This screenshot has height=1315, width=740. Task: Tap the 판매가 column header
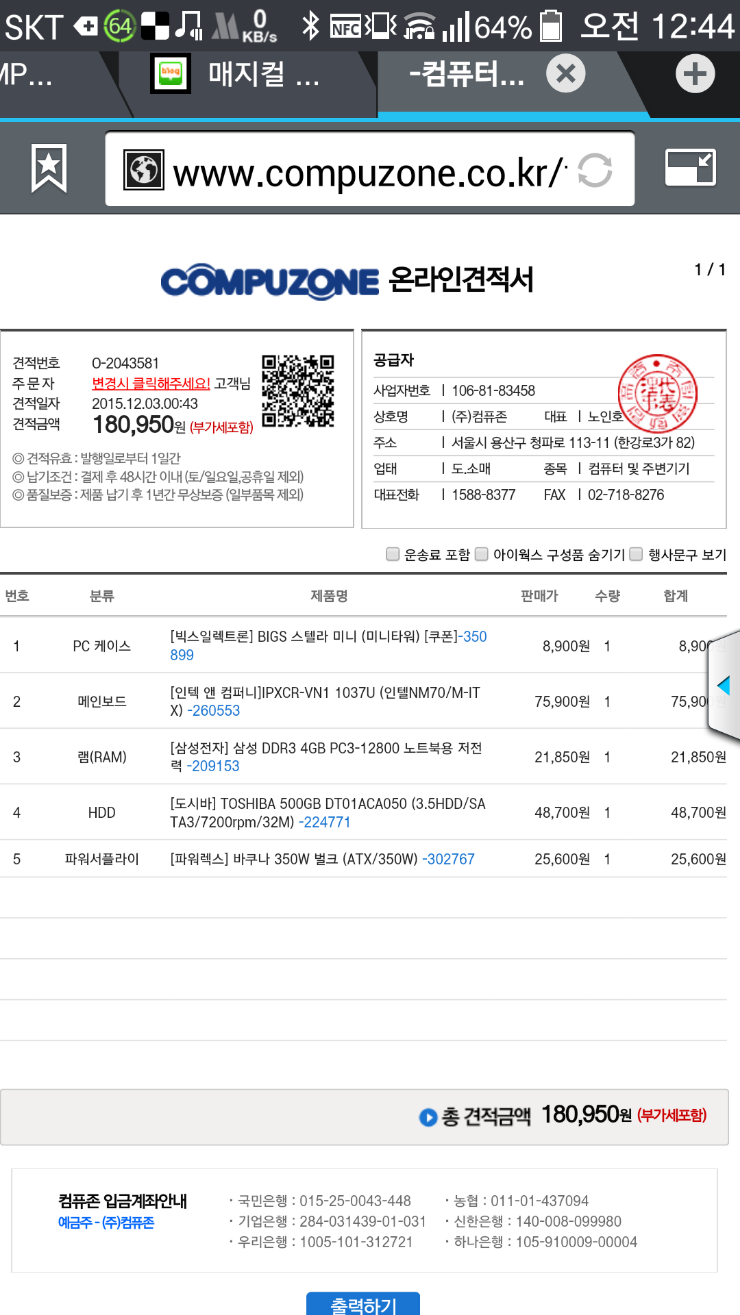click(539, 596)
